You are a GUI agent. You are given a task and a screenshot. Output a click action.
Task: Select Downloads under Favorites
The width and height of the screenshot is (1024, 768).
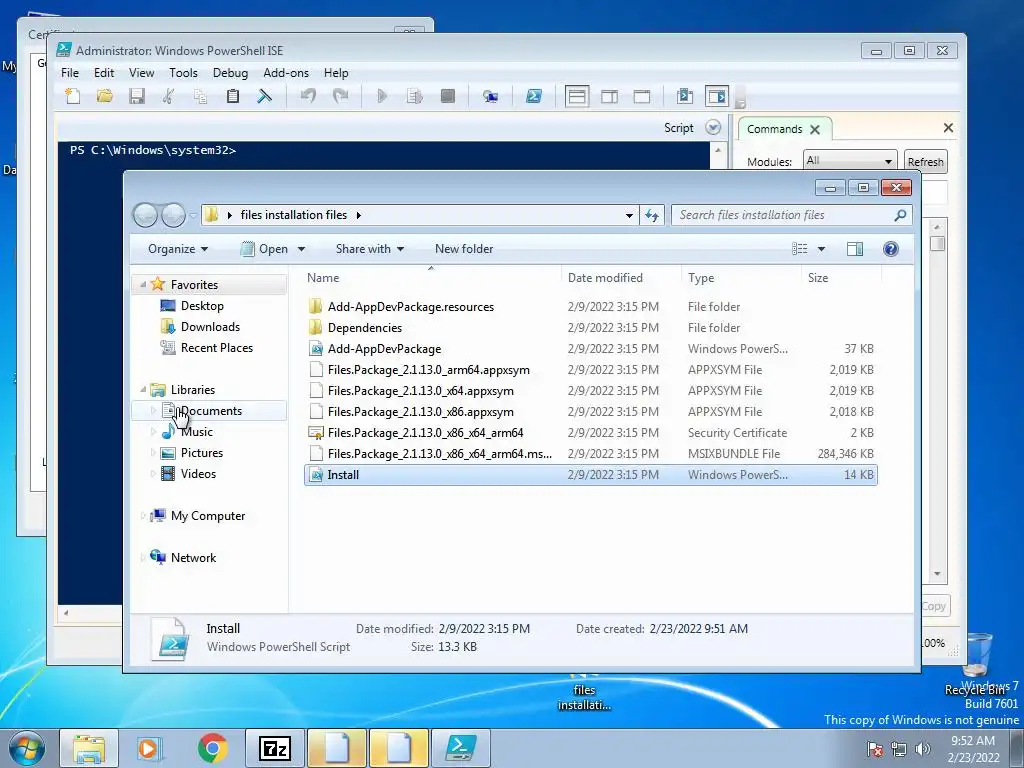210,327
